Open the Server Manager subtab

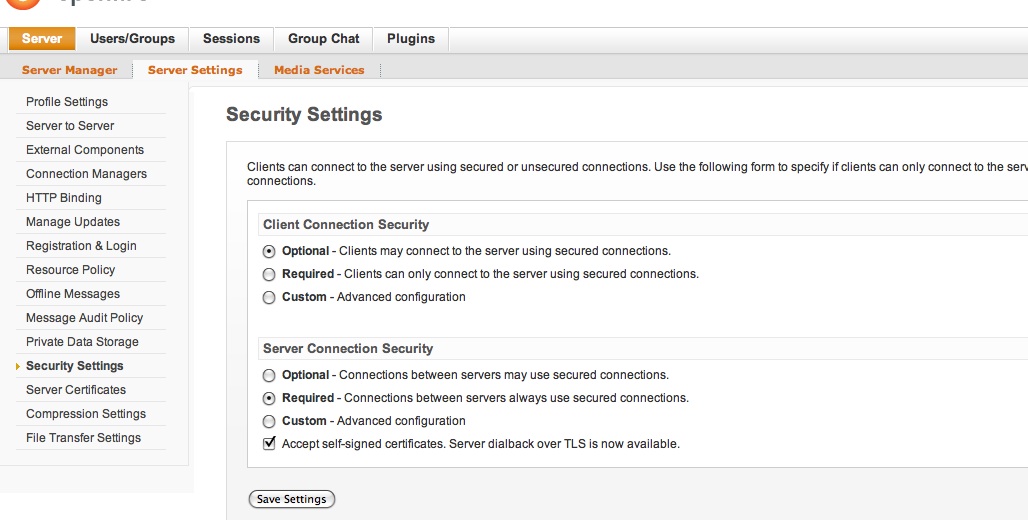pyautogui.click(x=69, y=70)
